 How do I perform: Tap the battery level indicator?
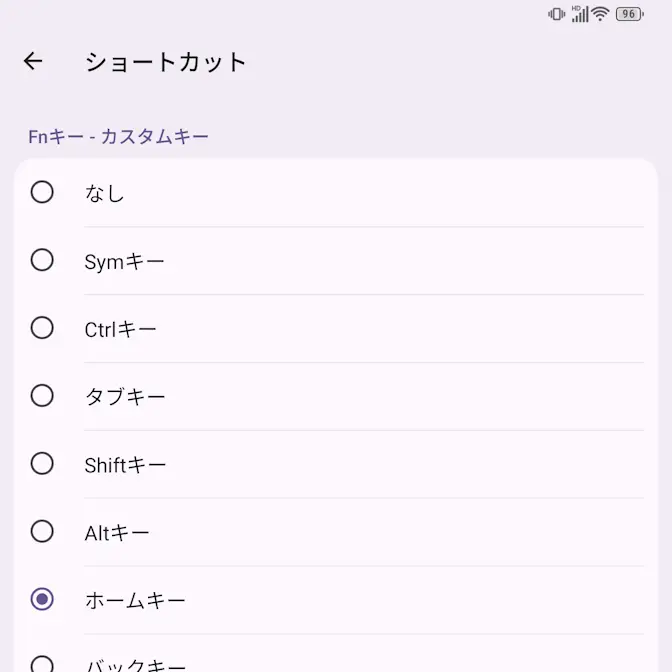pyautogui.click(x=629, y=14)
